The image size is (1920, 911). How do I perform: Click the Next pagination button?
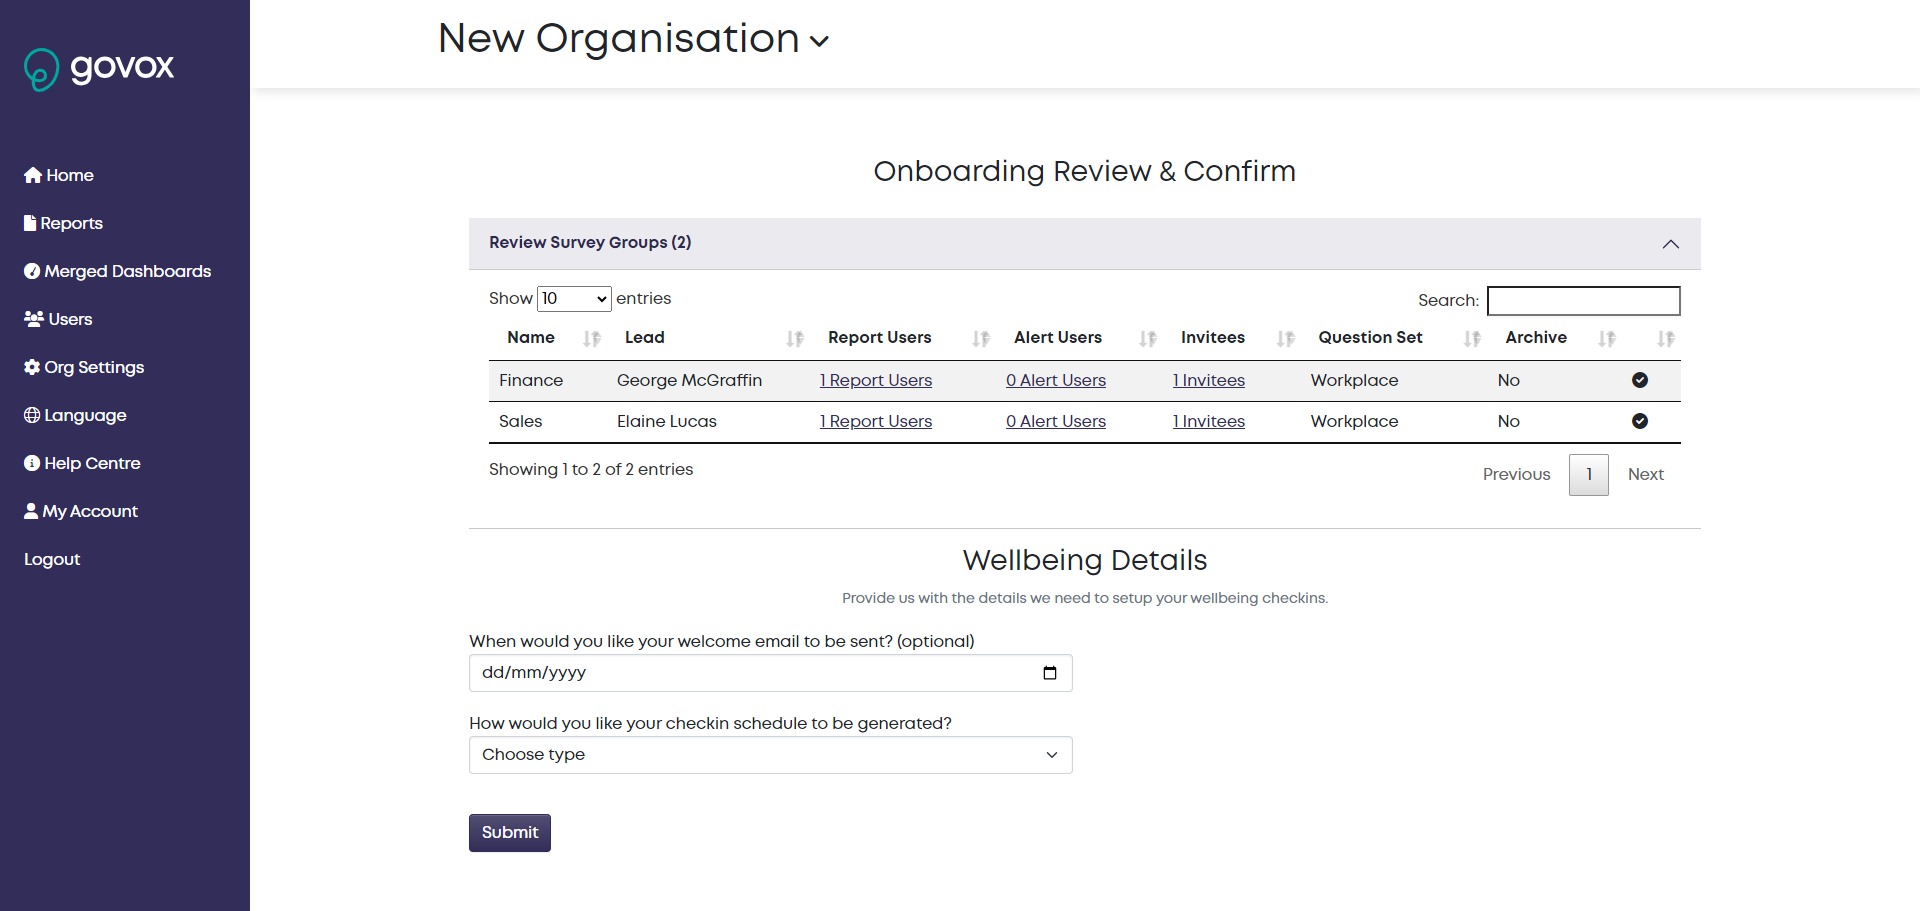click(1645, 475)
